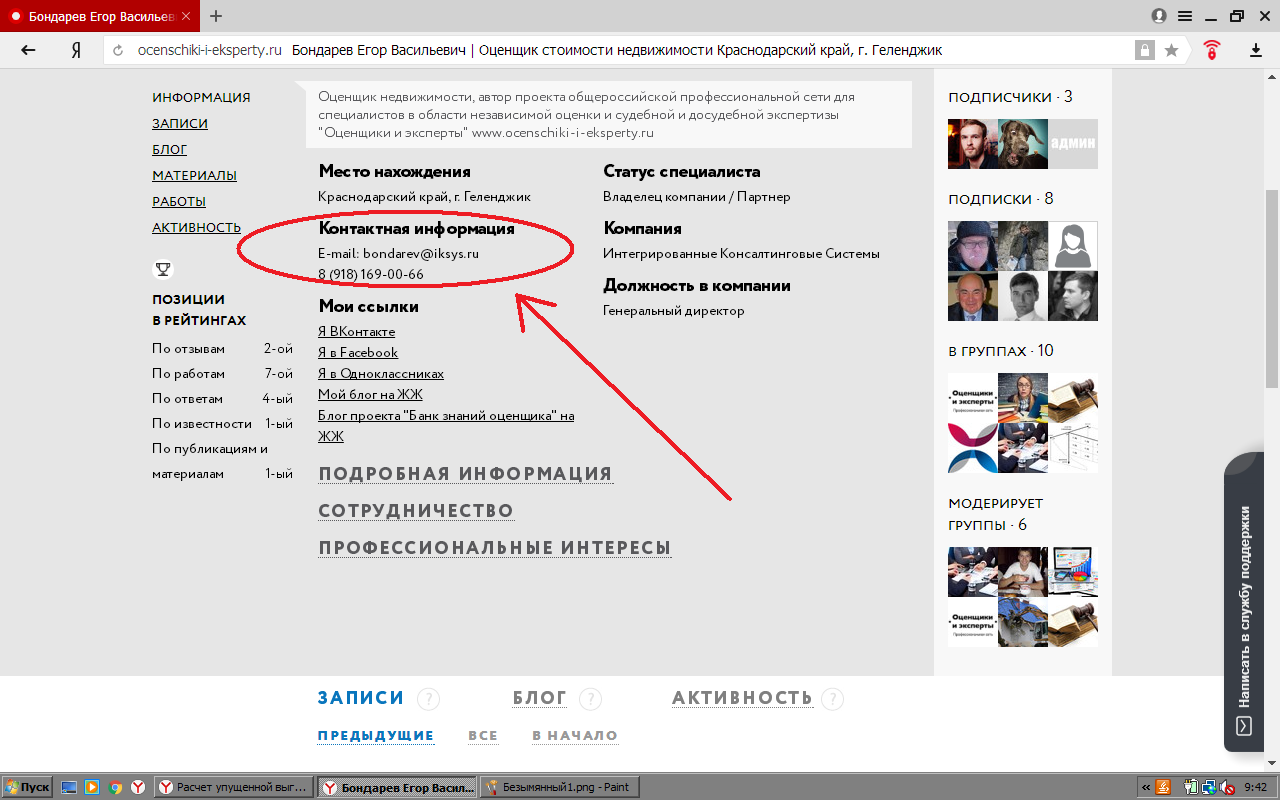Expand the СОТРУДНИЧЕСТВО section
The width and height of the screenshot is (1280, 800).
416,511
